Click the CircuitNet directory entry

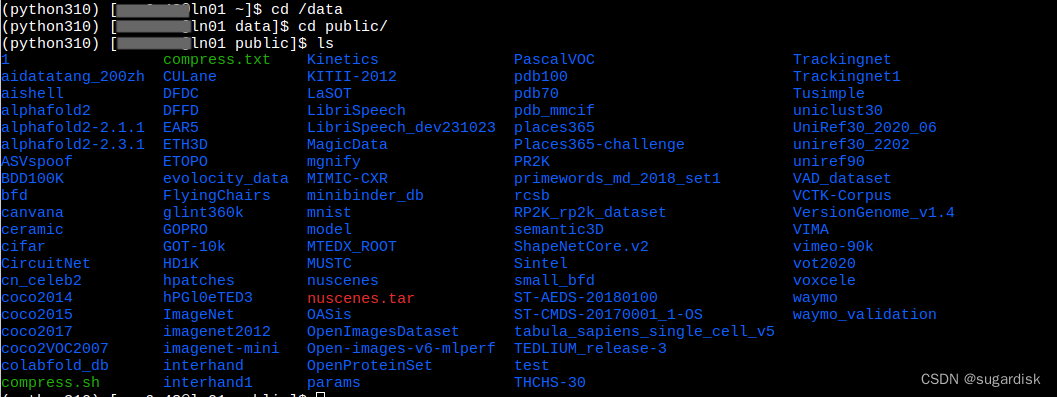point(46,264)
